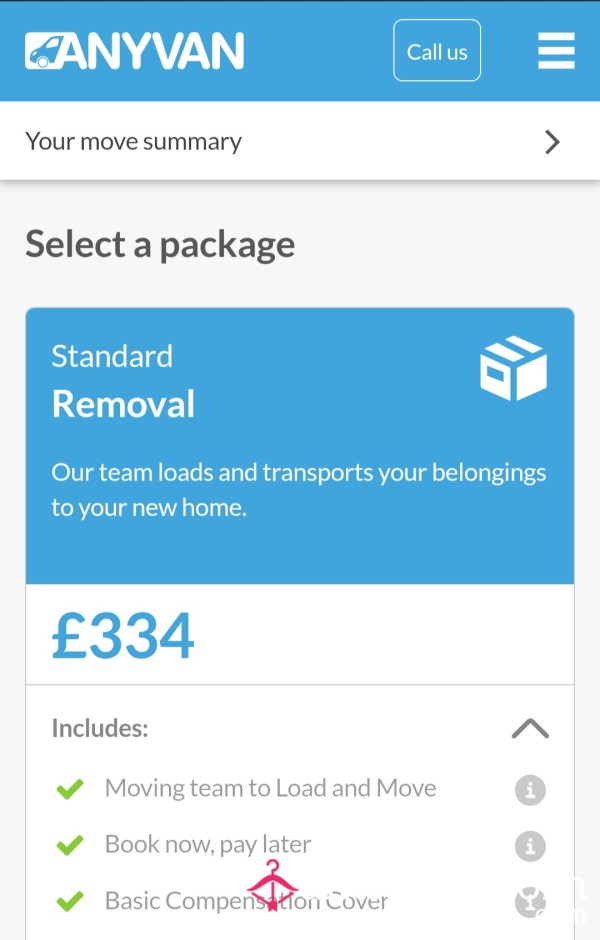
Task: Click the green check for Book now, pay later
Action: [70, 845]
